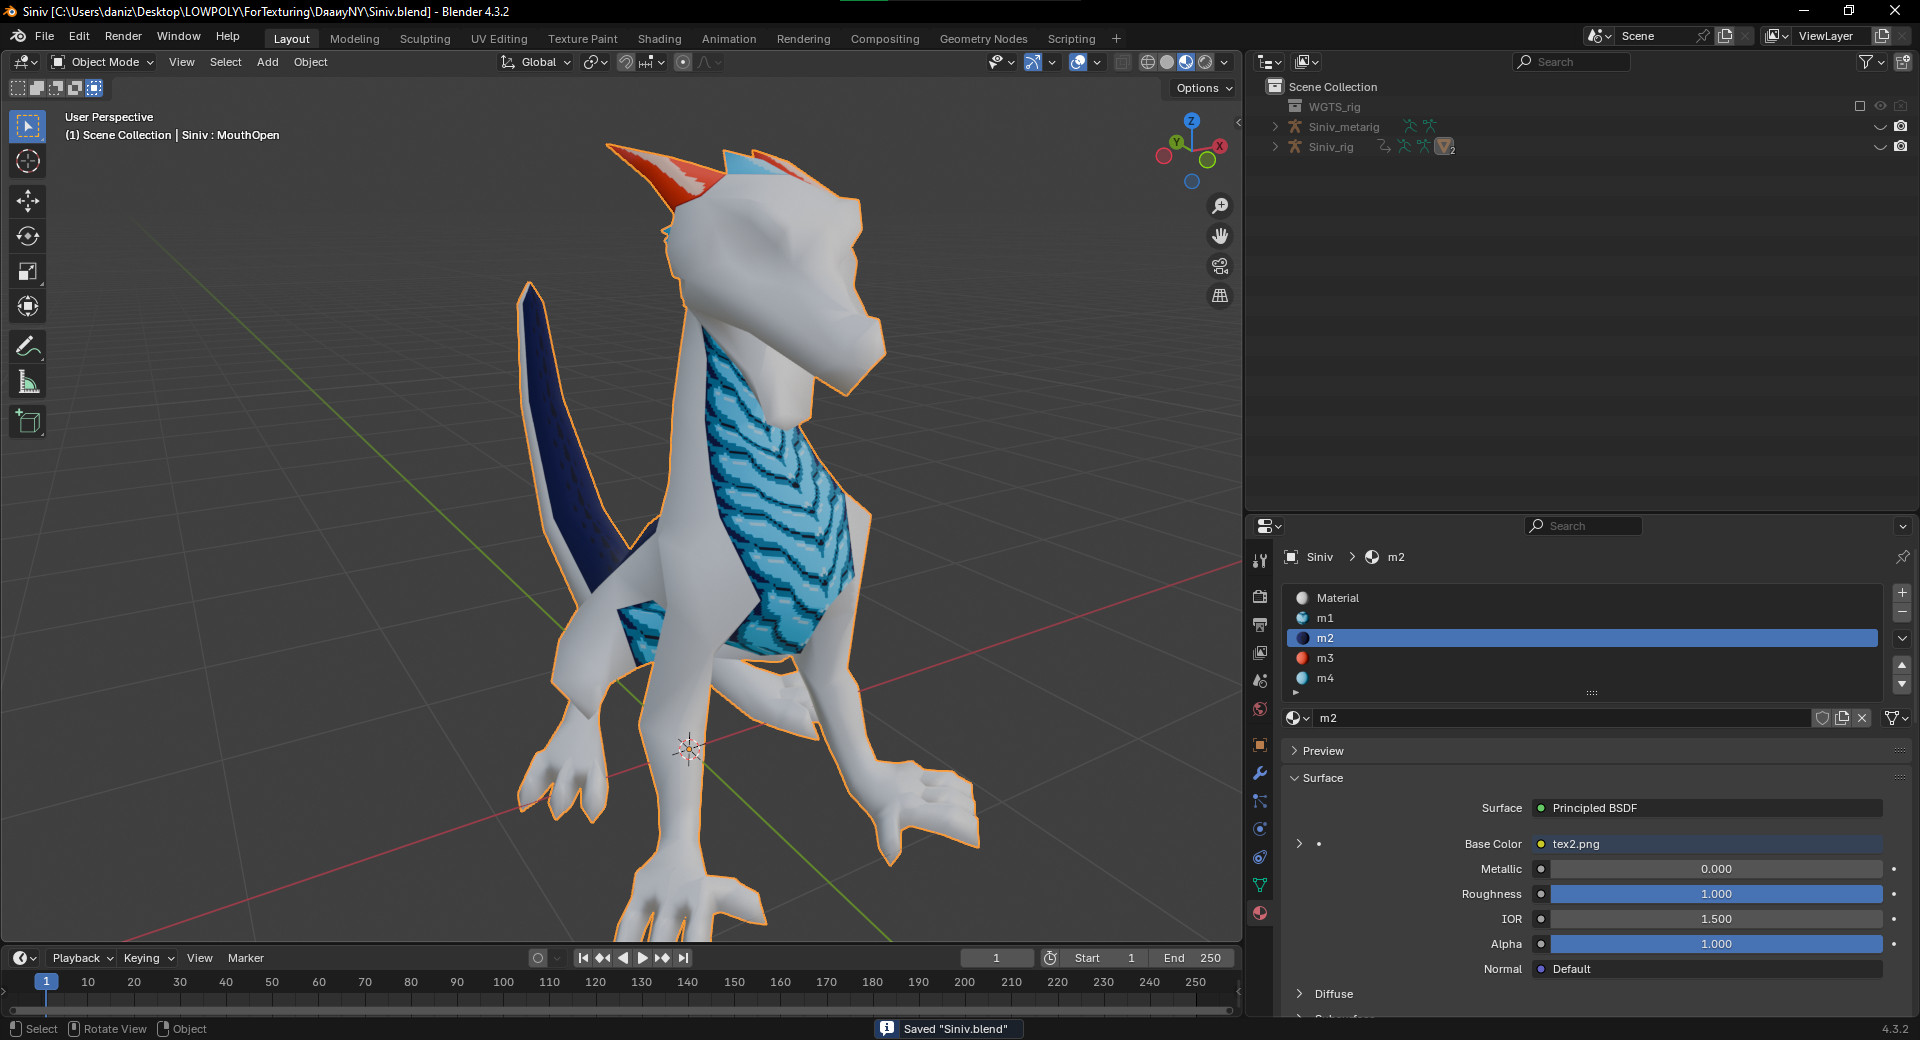Image resolution: width=1920 pixels, height=1040 pixels.
Task: Select the Select Box tool
Action: 28,126
